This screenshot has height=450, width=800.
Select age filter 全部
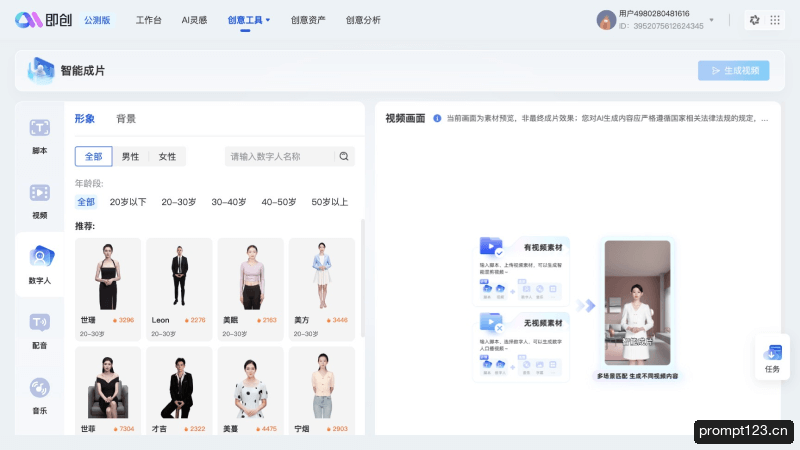click(x=86, y=202)
